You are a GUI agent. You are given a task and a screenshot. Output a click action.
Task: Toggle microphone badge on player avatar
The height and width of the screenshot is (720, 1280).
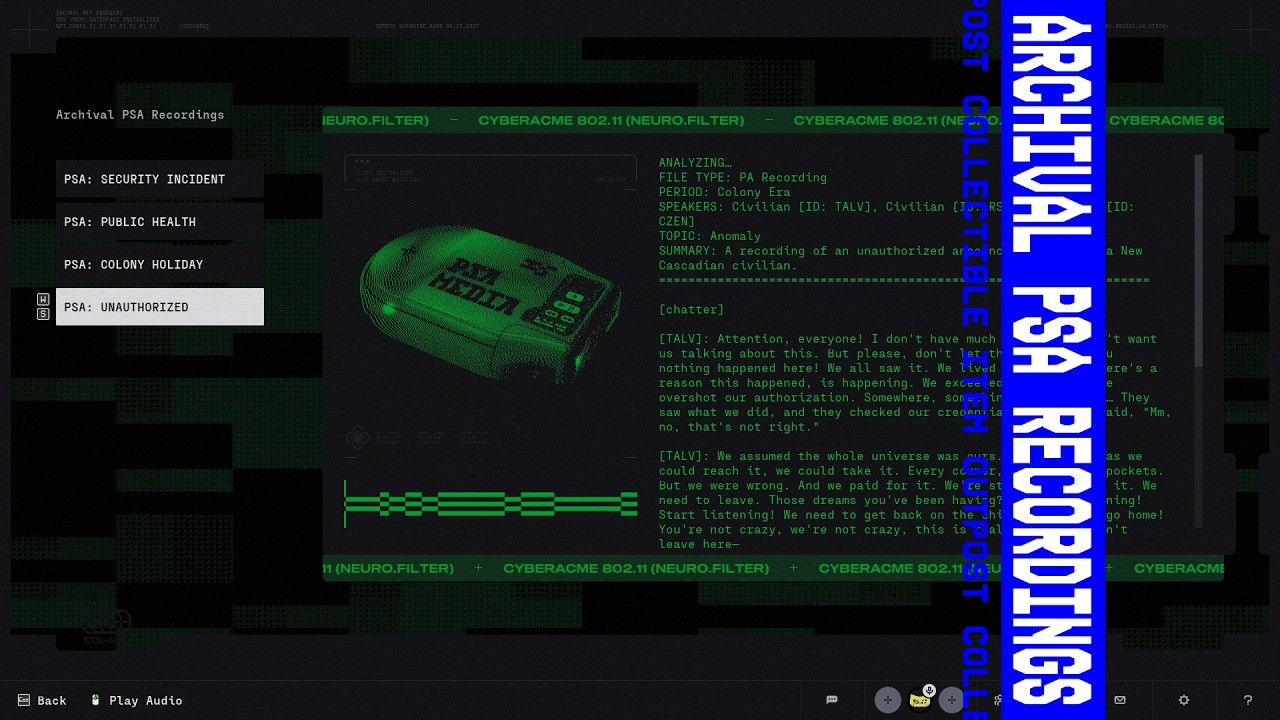tap(929, 690)
